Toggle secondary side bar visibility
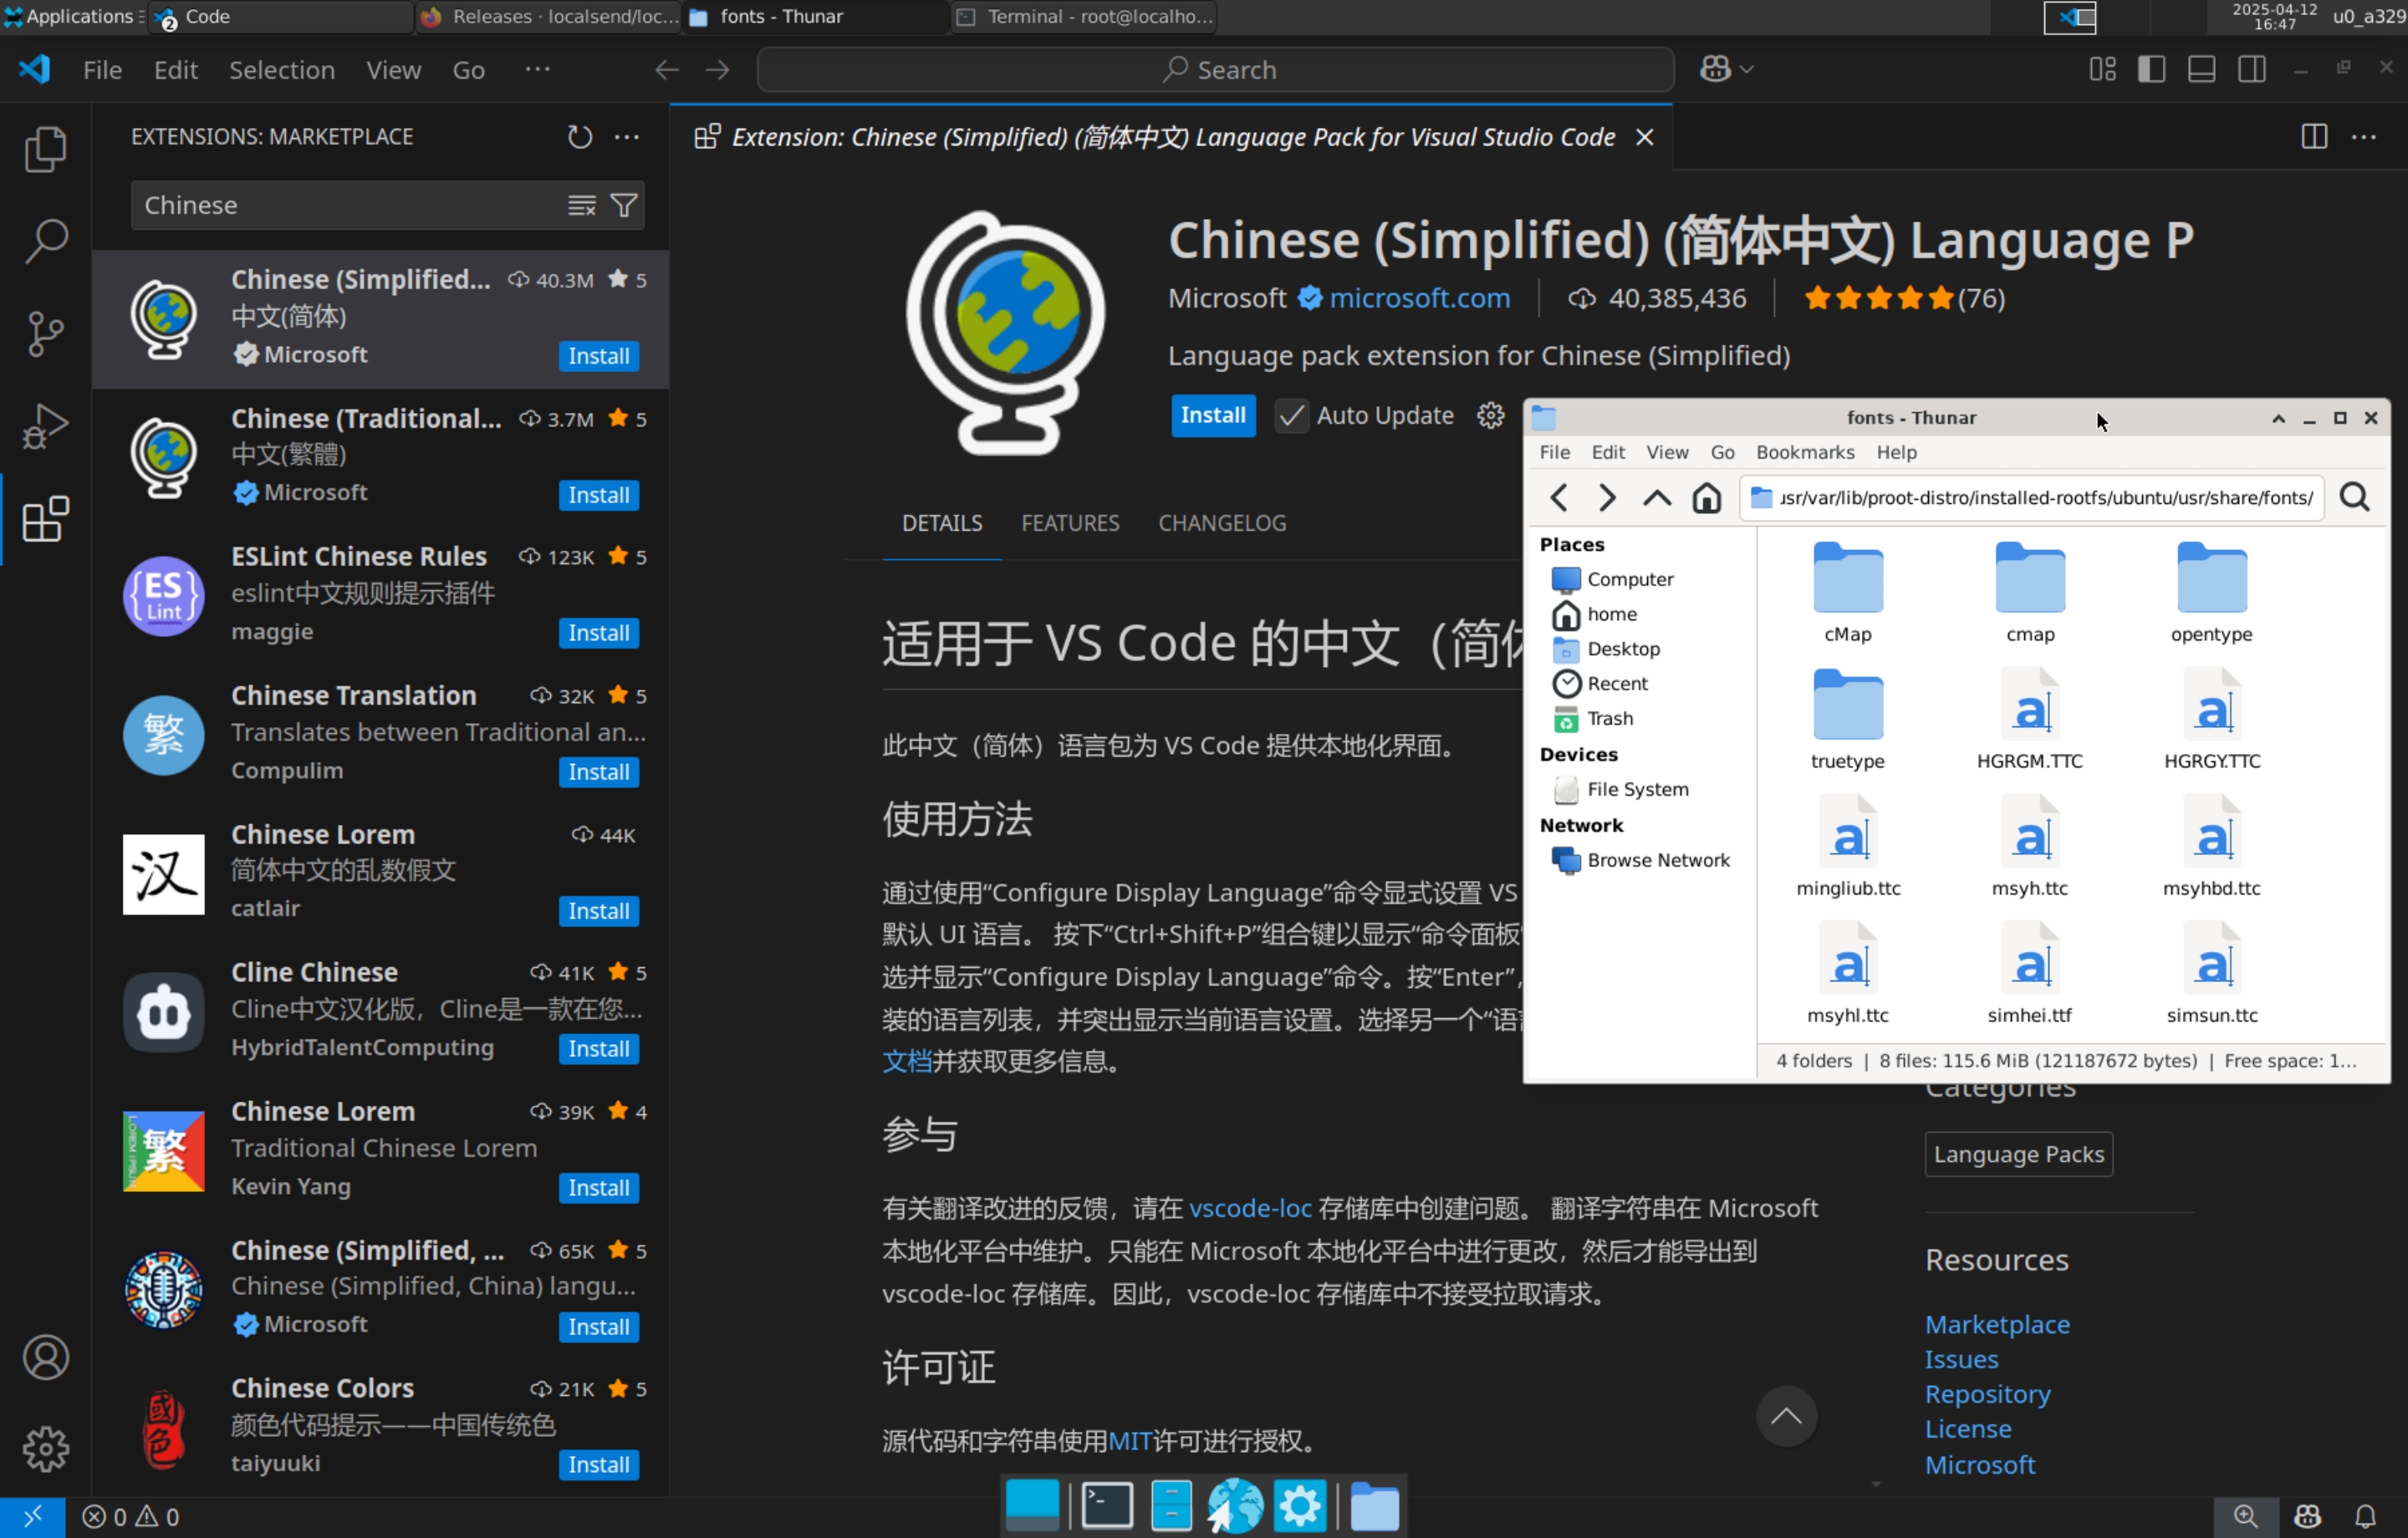The height and width of the screenshot is (1538, 2408). pos(2252,69)
